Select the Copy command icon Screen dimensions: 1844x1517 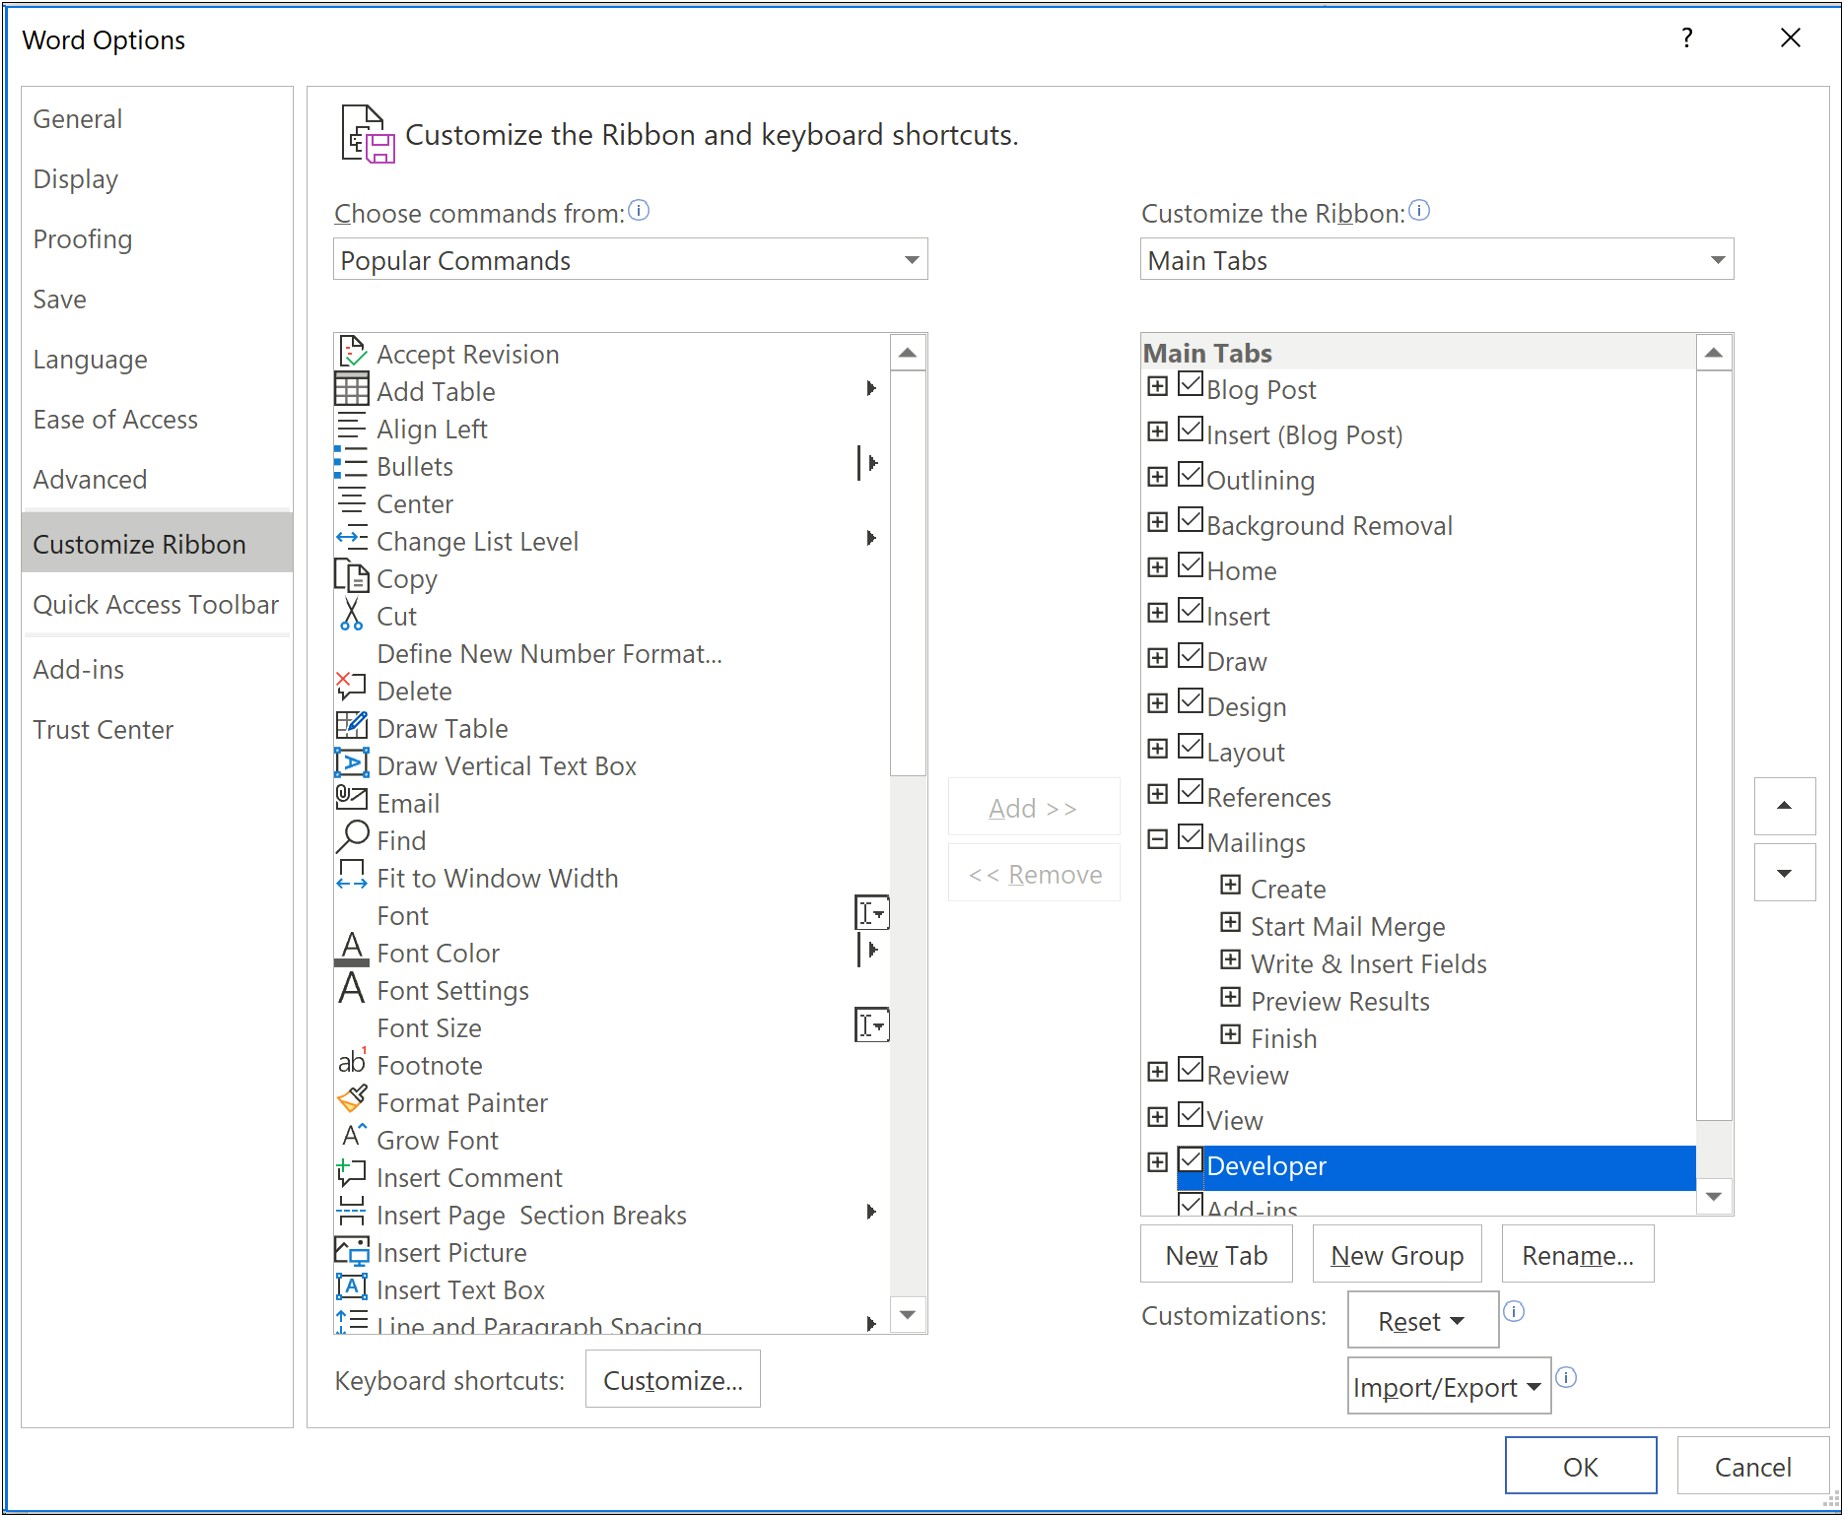[x=352, y=577]
